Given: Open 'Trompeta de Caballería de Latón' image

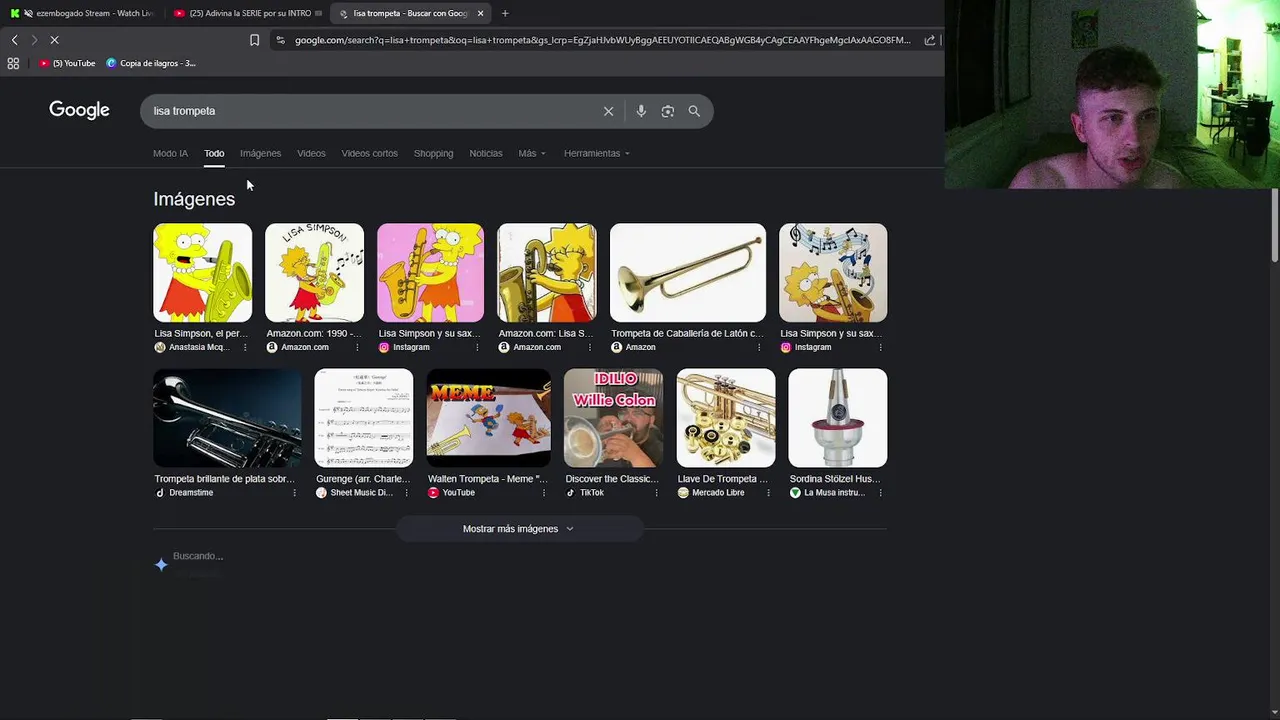Looking at the screenshot, I should (x=688, y=273).
